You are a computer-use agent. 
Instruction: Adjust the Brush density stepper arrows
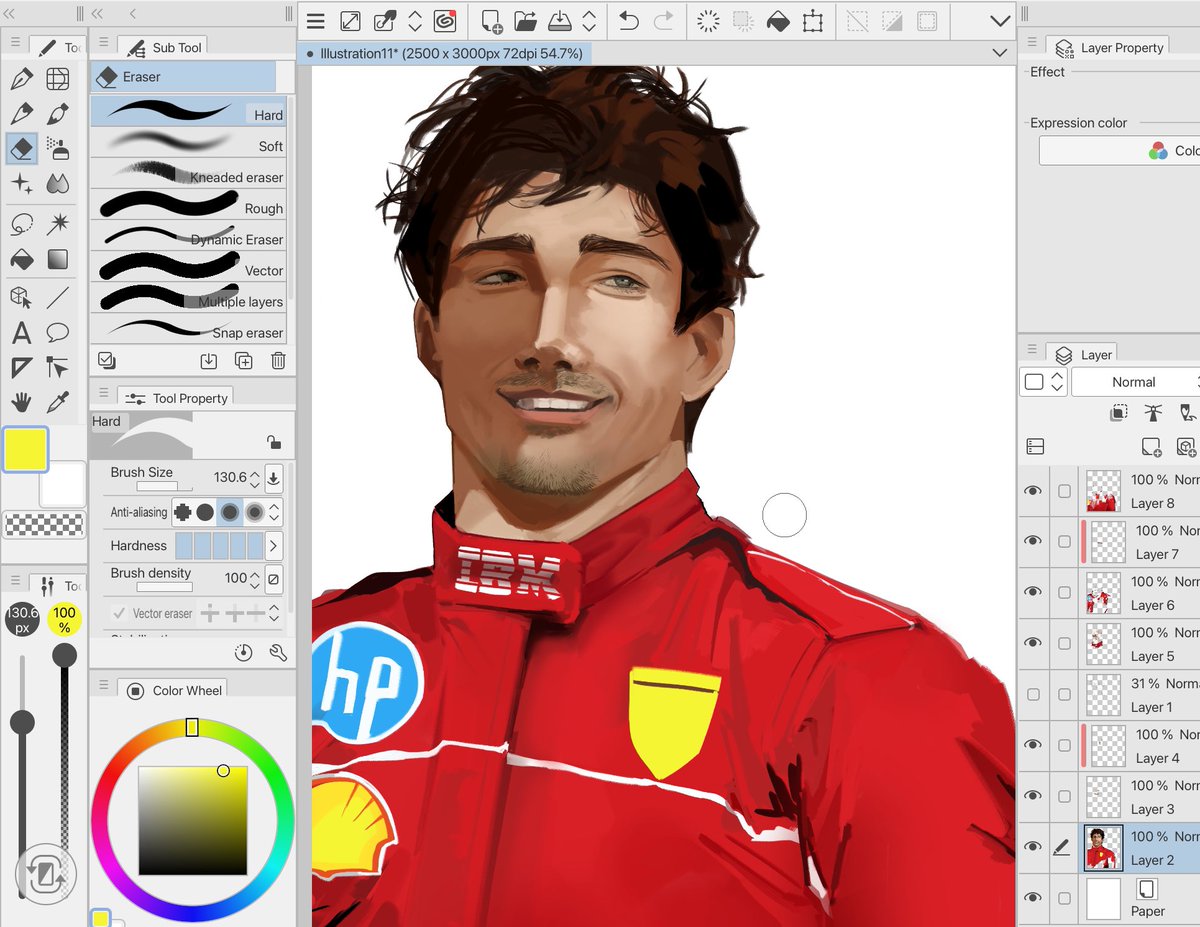coord(255,578)
